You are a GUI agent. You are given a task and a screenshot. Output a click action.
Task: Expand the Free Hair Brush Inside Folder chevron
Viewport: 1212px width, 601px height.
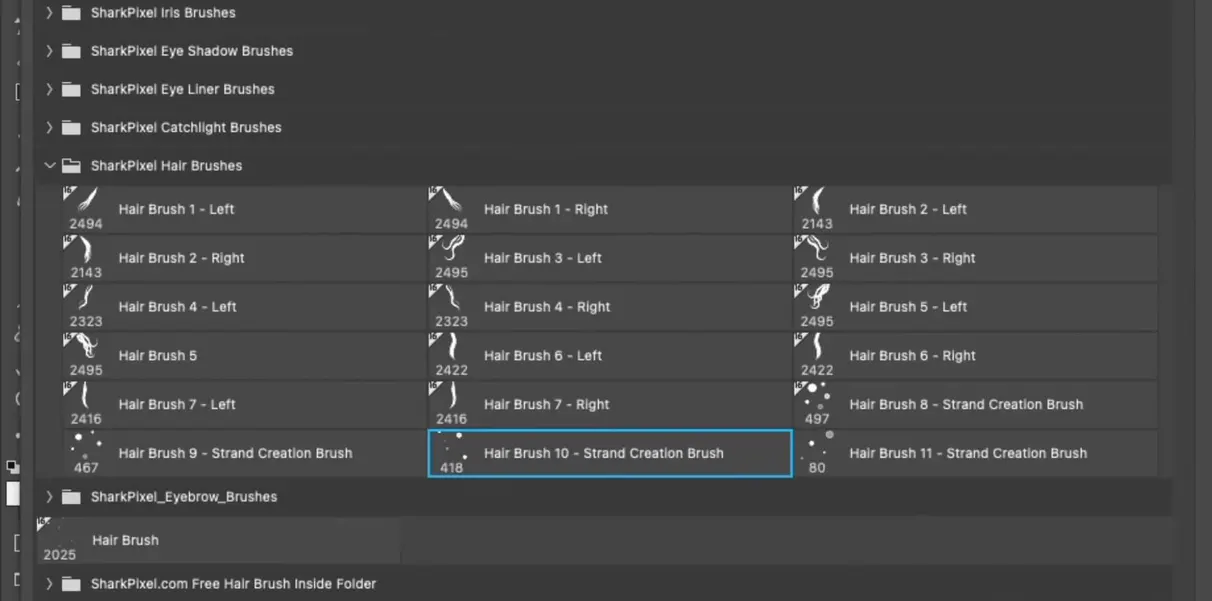[49, 583]
